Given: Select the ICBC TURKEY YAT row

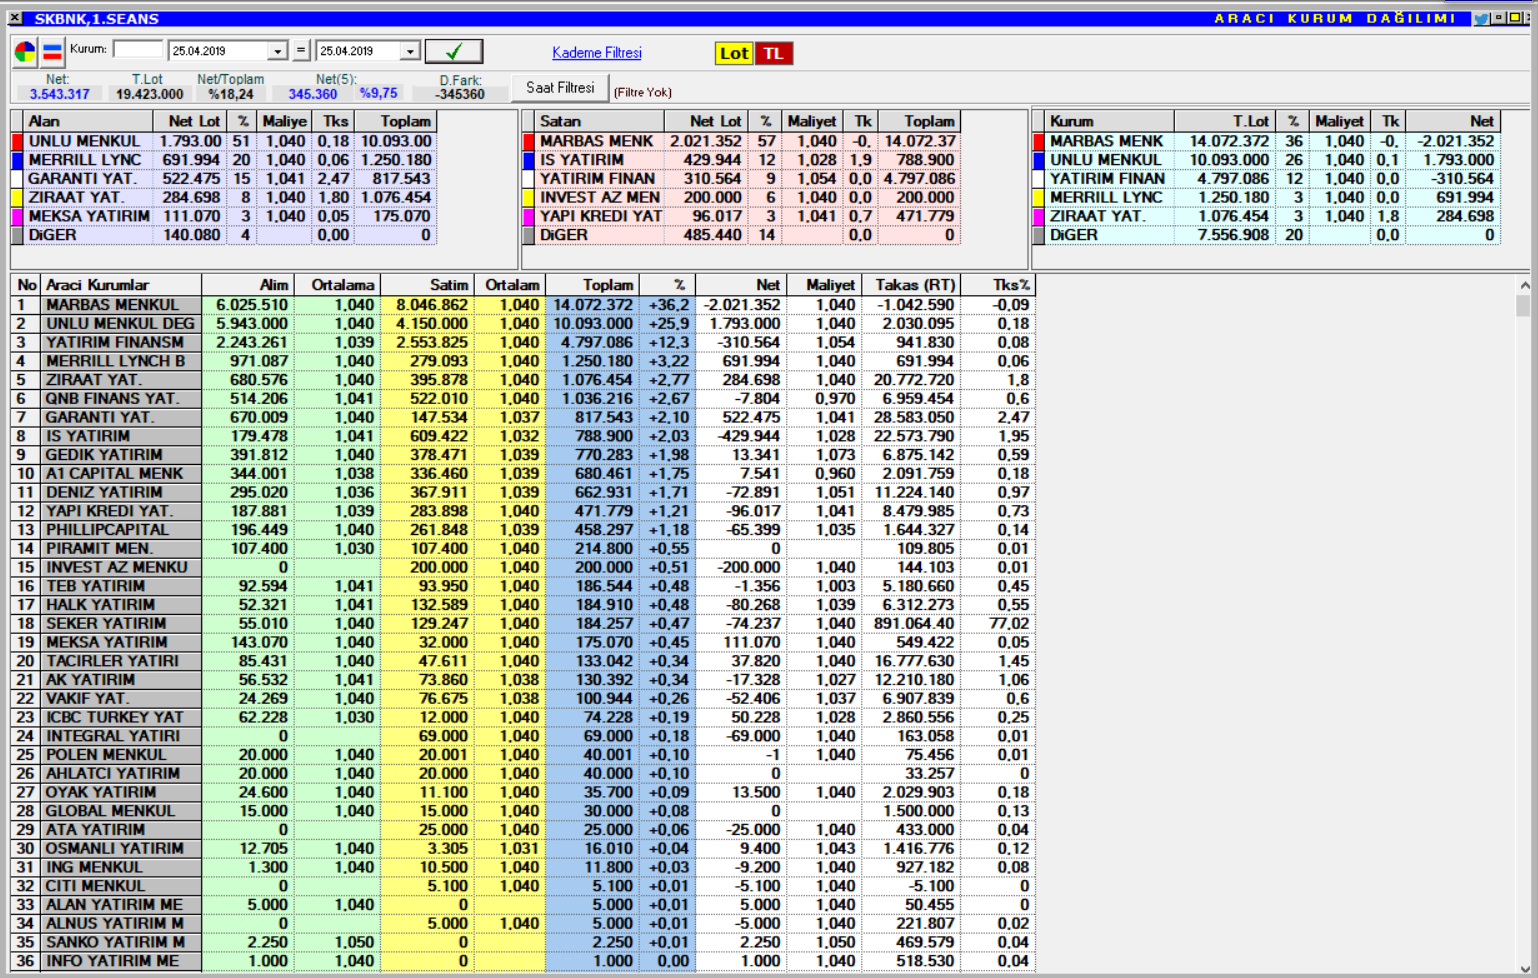Looking at the screenshot, I should (523, 717).
